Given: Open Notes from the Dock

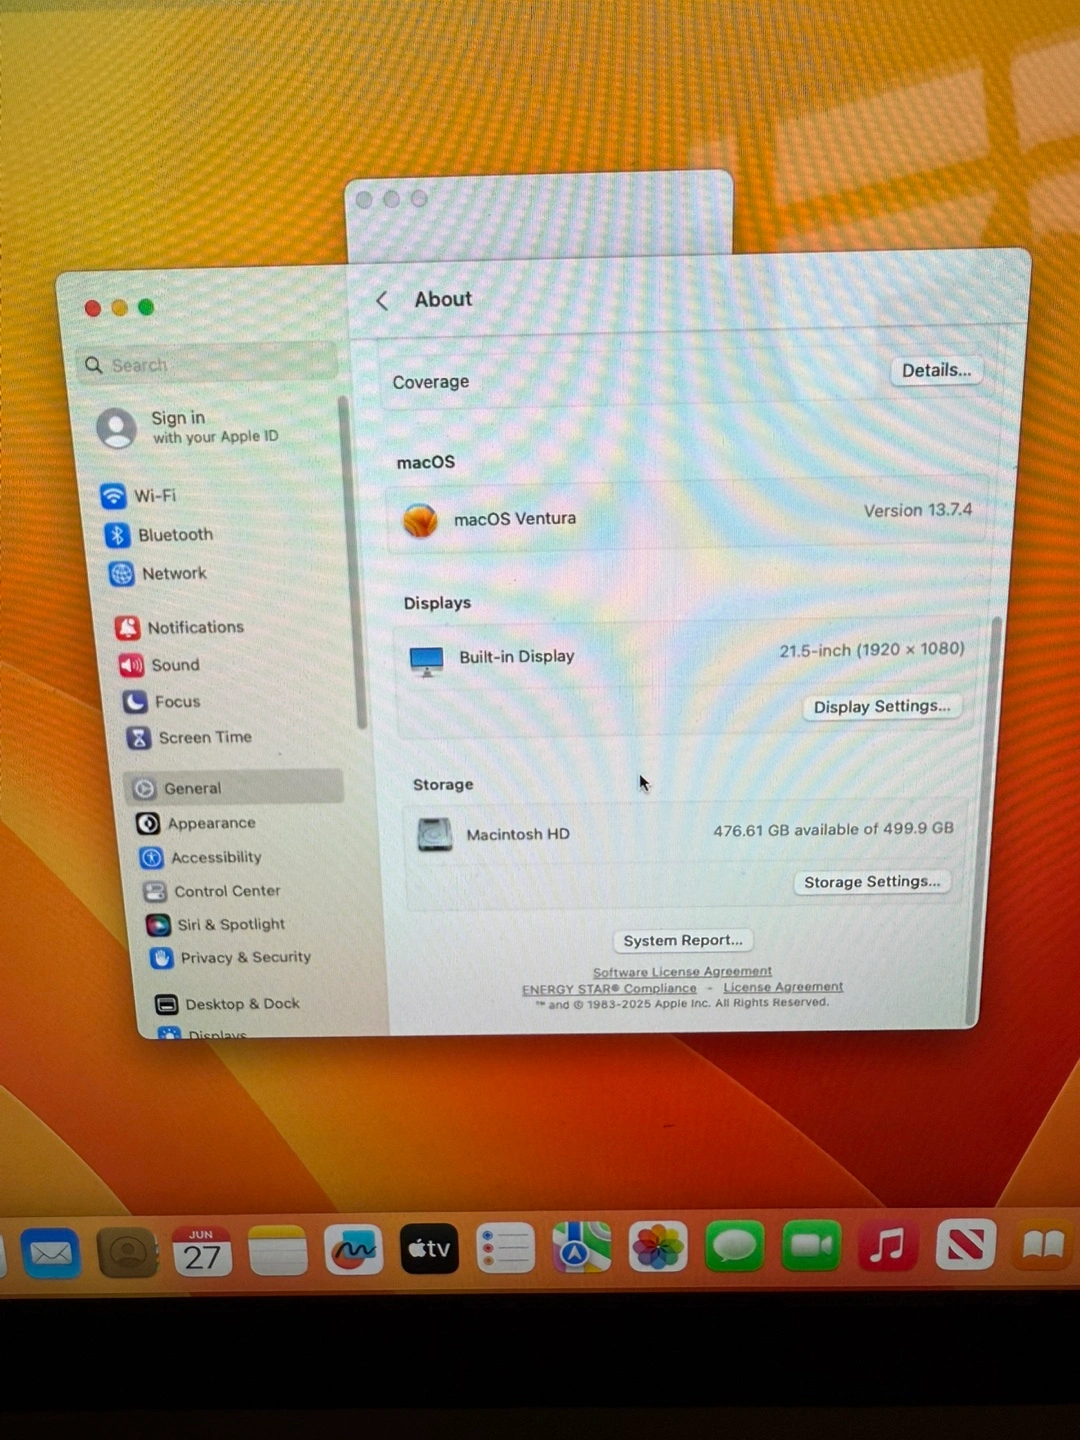Looking at the screenshot, I should click(x=277, y=1250).
